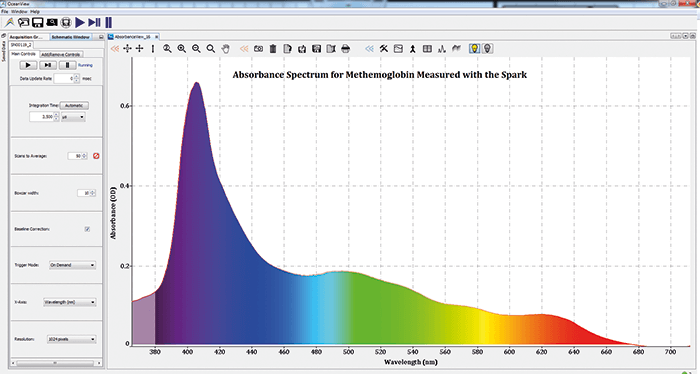Click the large blue pause icon in the top toolbar
The width and height of the screenshot is (700, 374).
point(108,22)
